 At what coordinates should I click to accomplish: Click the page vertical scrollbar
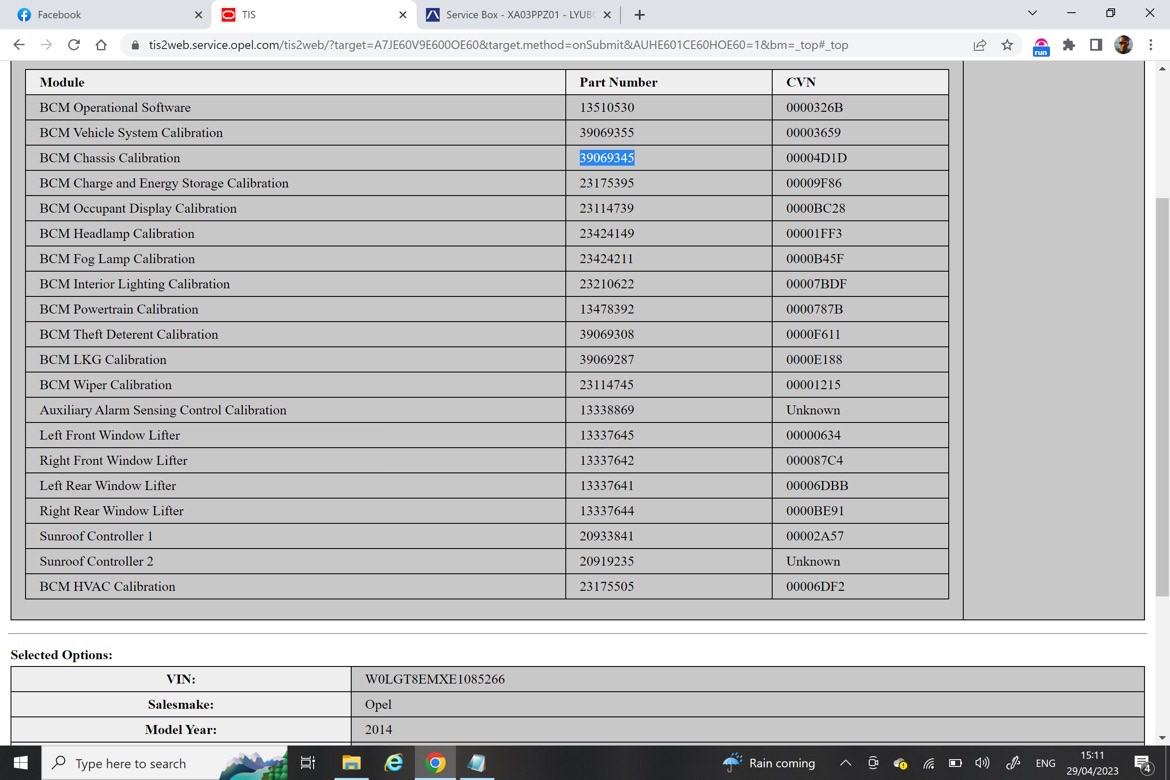[1162, 396]
